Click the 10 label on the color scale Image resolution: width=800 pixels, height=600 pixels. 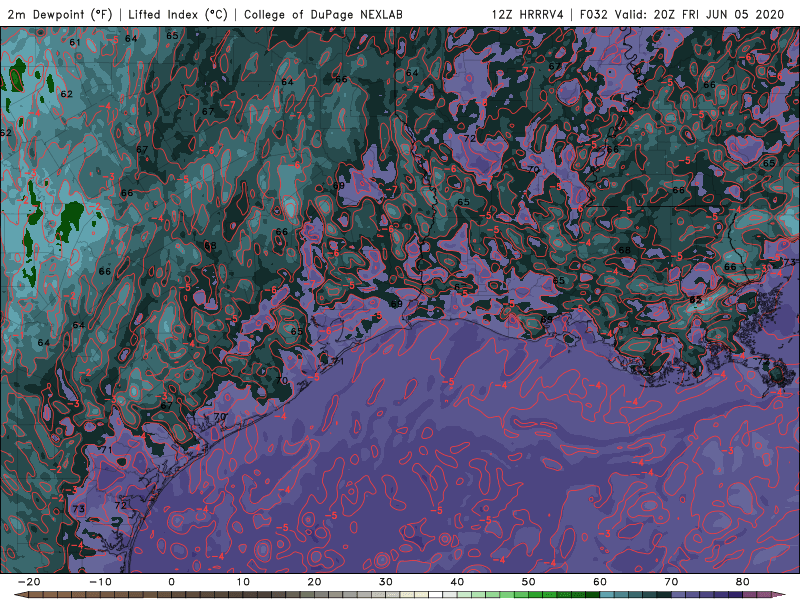(243, 582)
